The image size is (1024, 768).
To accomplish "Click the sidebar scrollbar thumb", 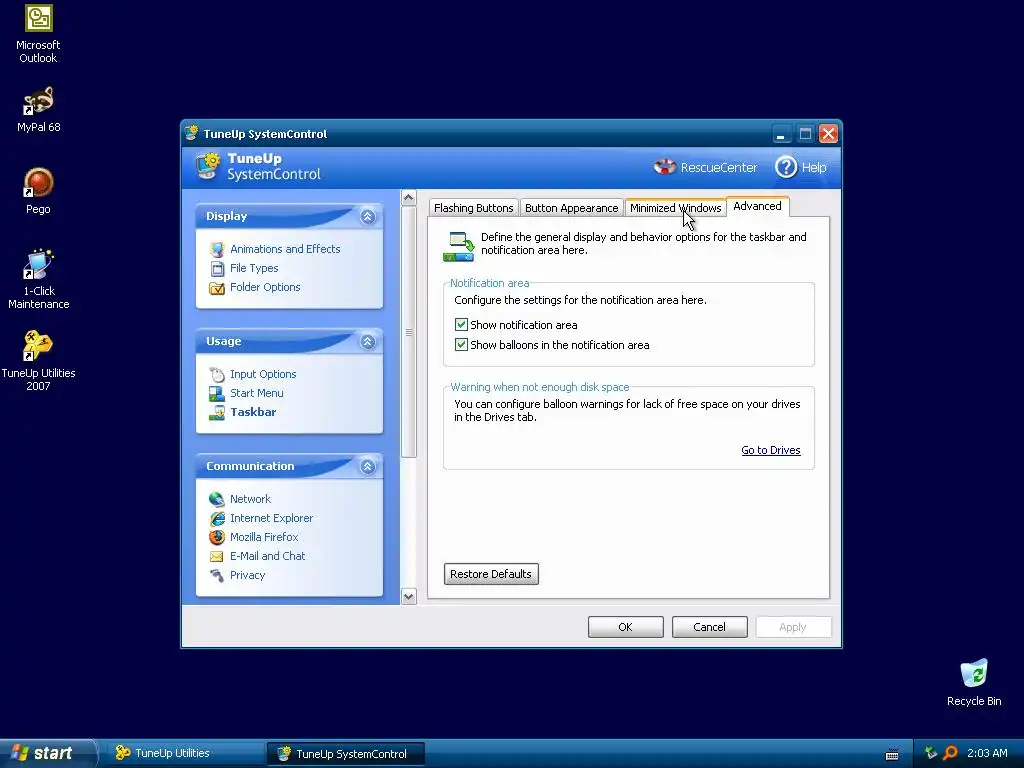I will [409, 332].
